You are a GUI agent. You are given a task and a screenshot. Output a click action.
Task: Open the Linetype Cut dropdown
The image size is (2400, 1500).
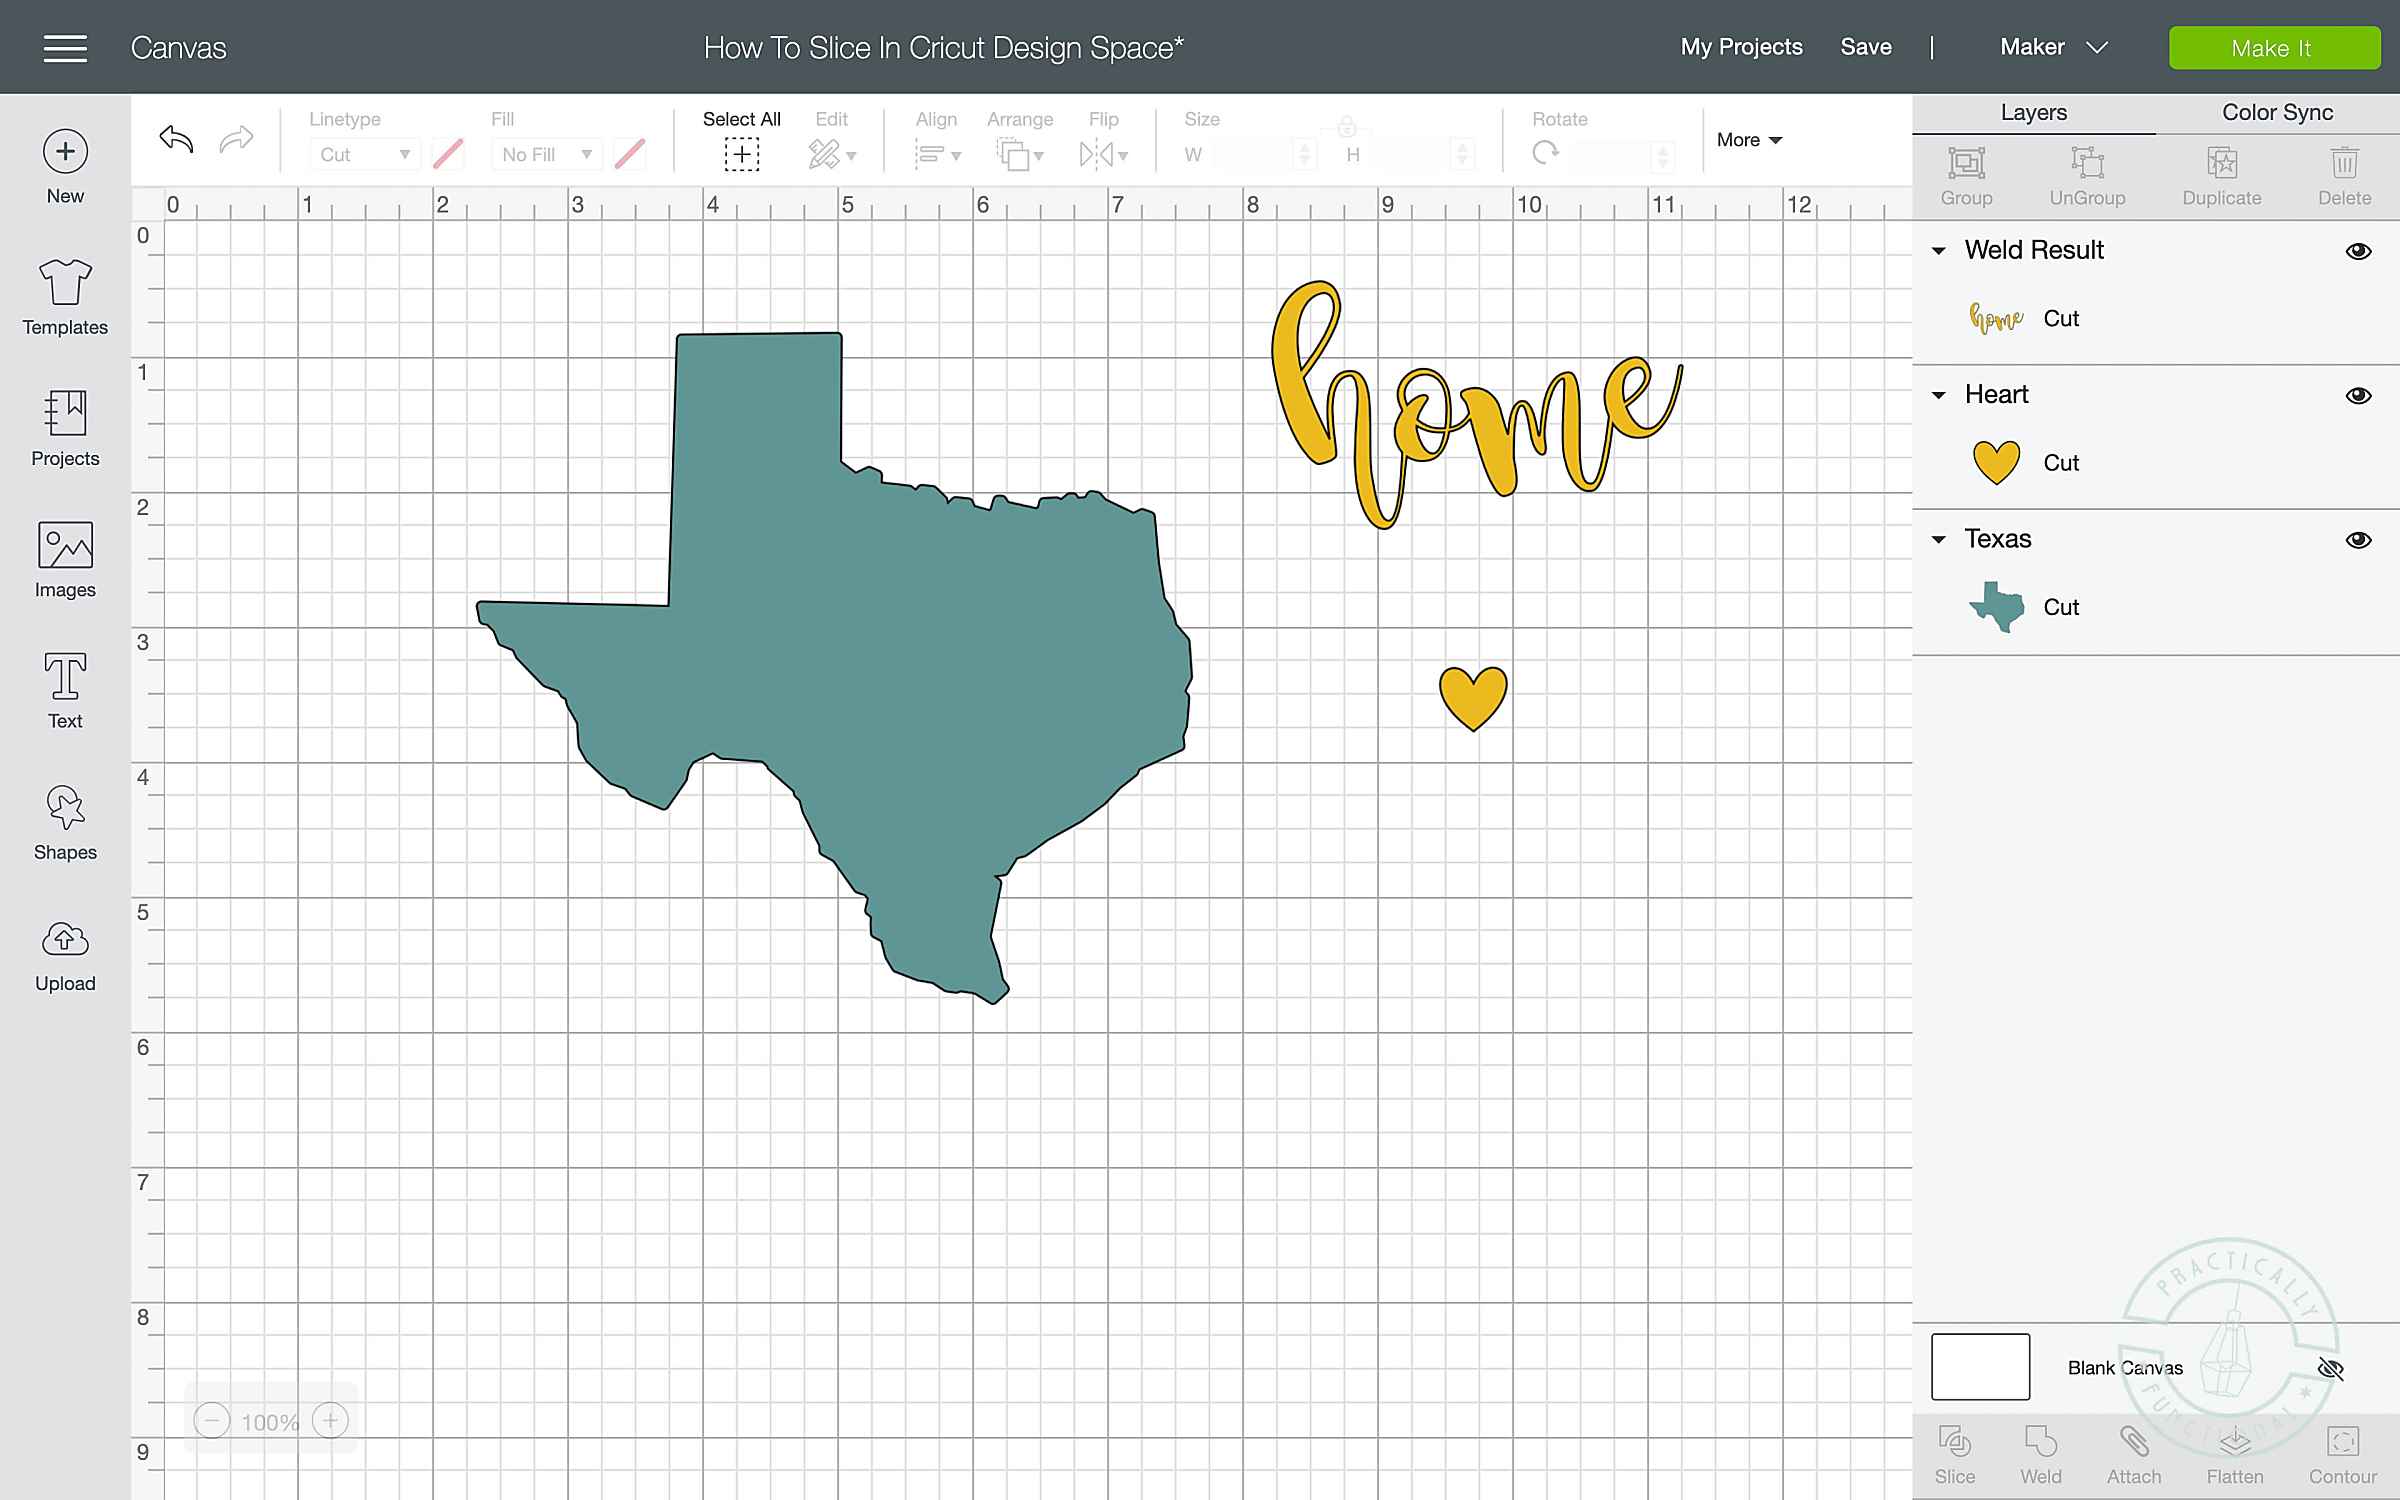click(x=364, y=154)
